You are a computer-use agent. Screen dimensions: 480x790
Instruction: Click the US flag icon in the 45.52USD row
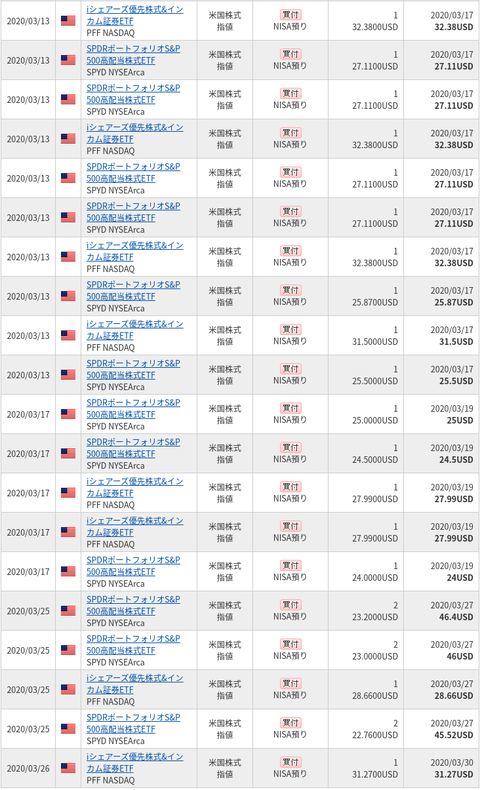(x=68, y=728)
